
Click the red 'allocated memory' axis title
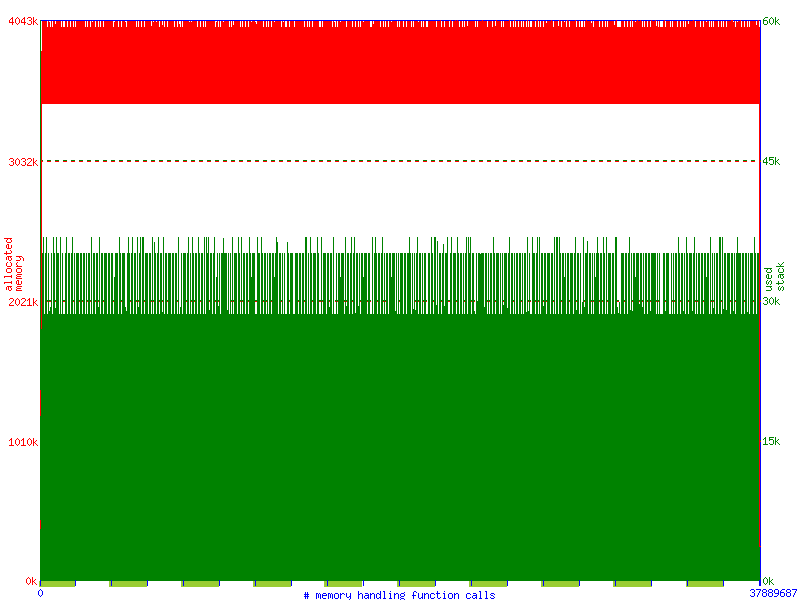tap(13, 263)
